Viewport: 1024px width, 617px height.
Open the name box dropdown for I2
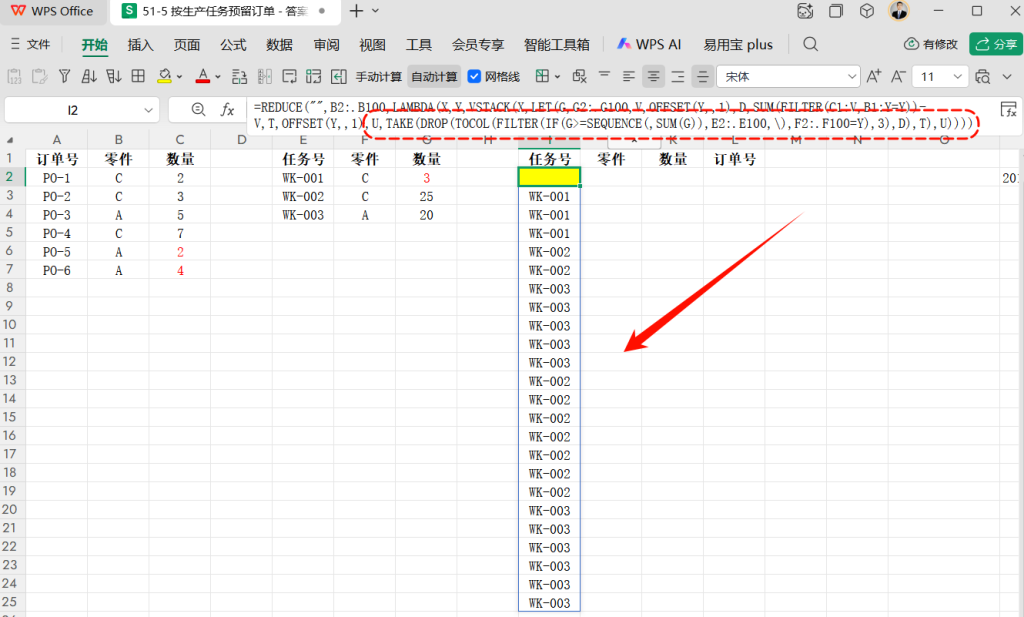148,110
